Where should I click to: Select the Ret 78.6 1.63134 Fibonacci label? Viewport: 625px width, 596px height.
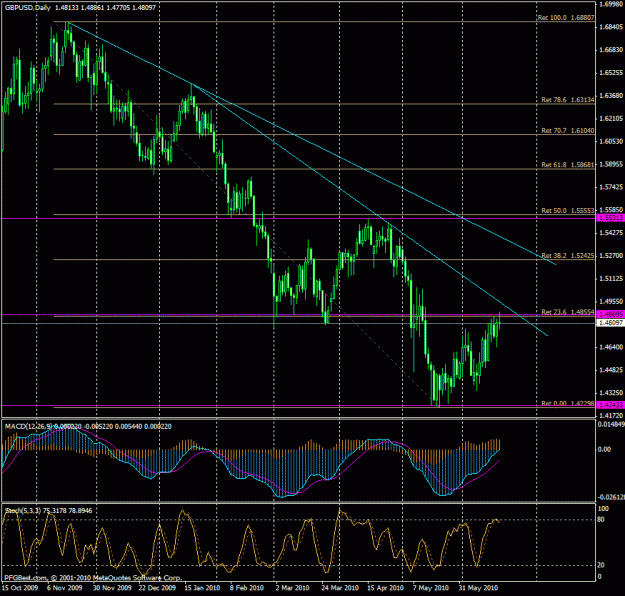[x=568, y=100]
